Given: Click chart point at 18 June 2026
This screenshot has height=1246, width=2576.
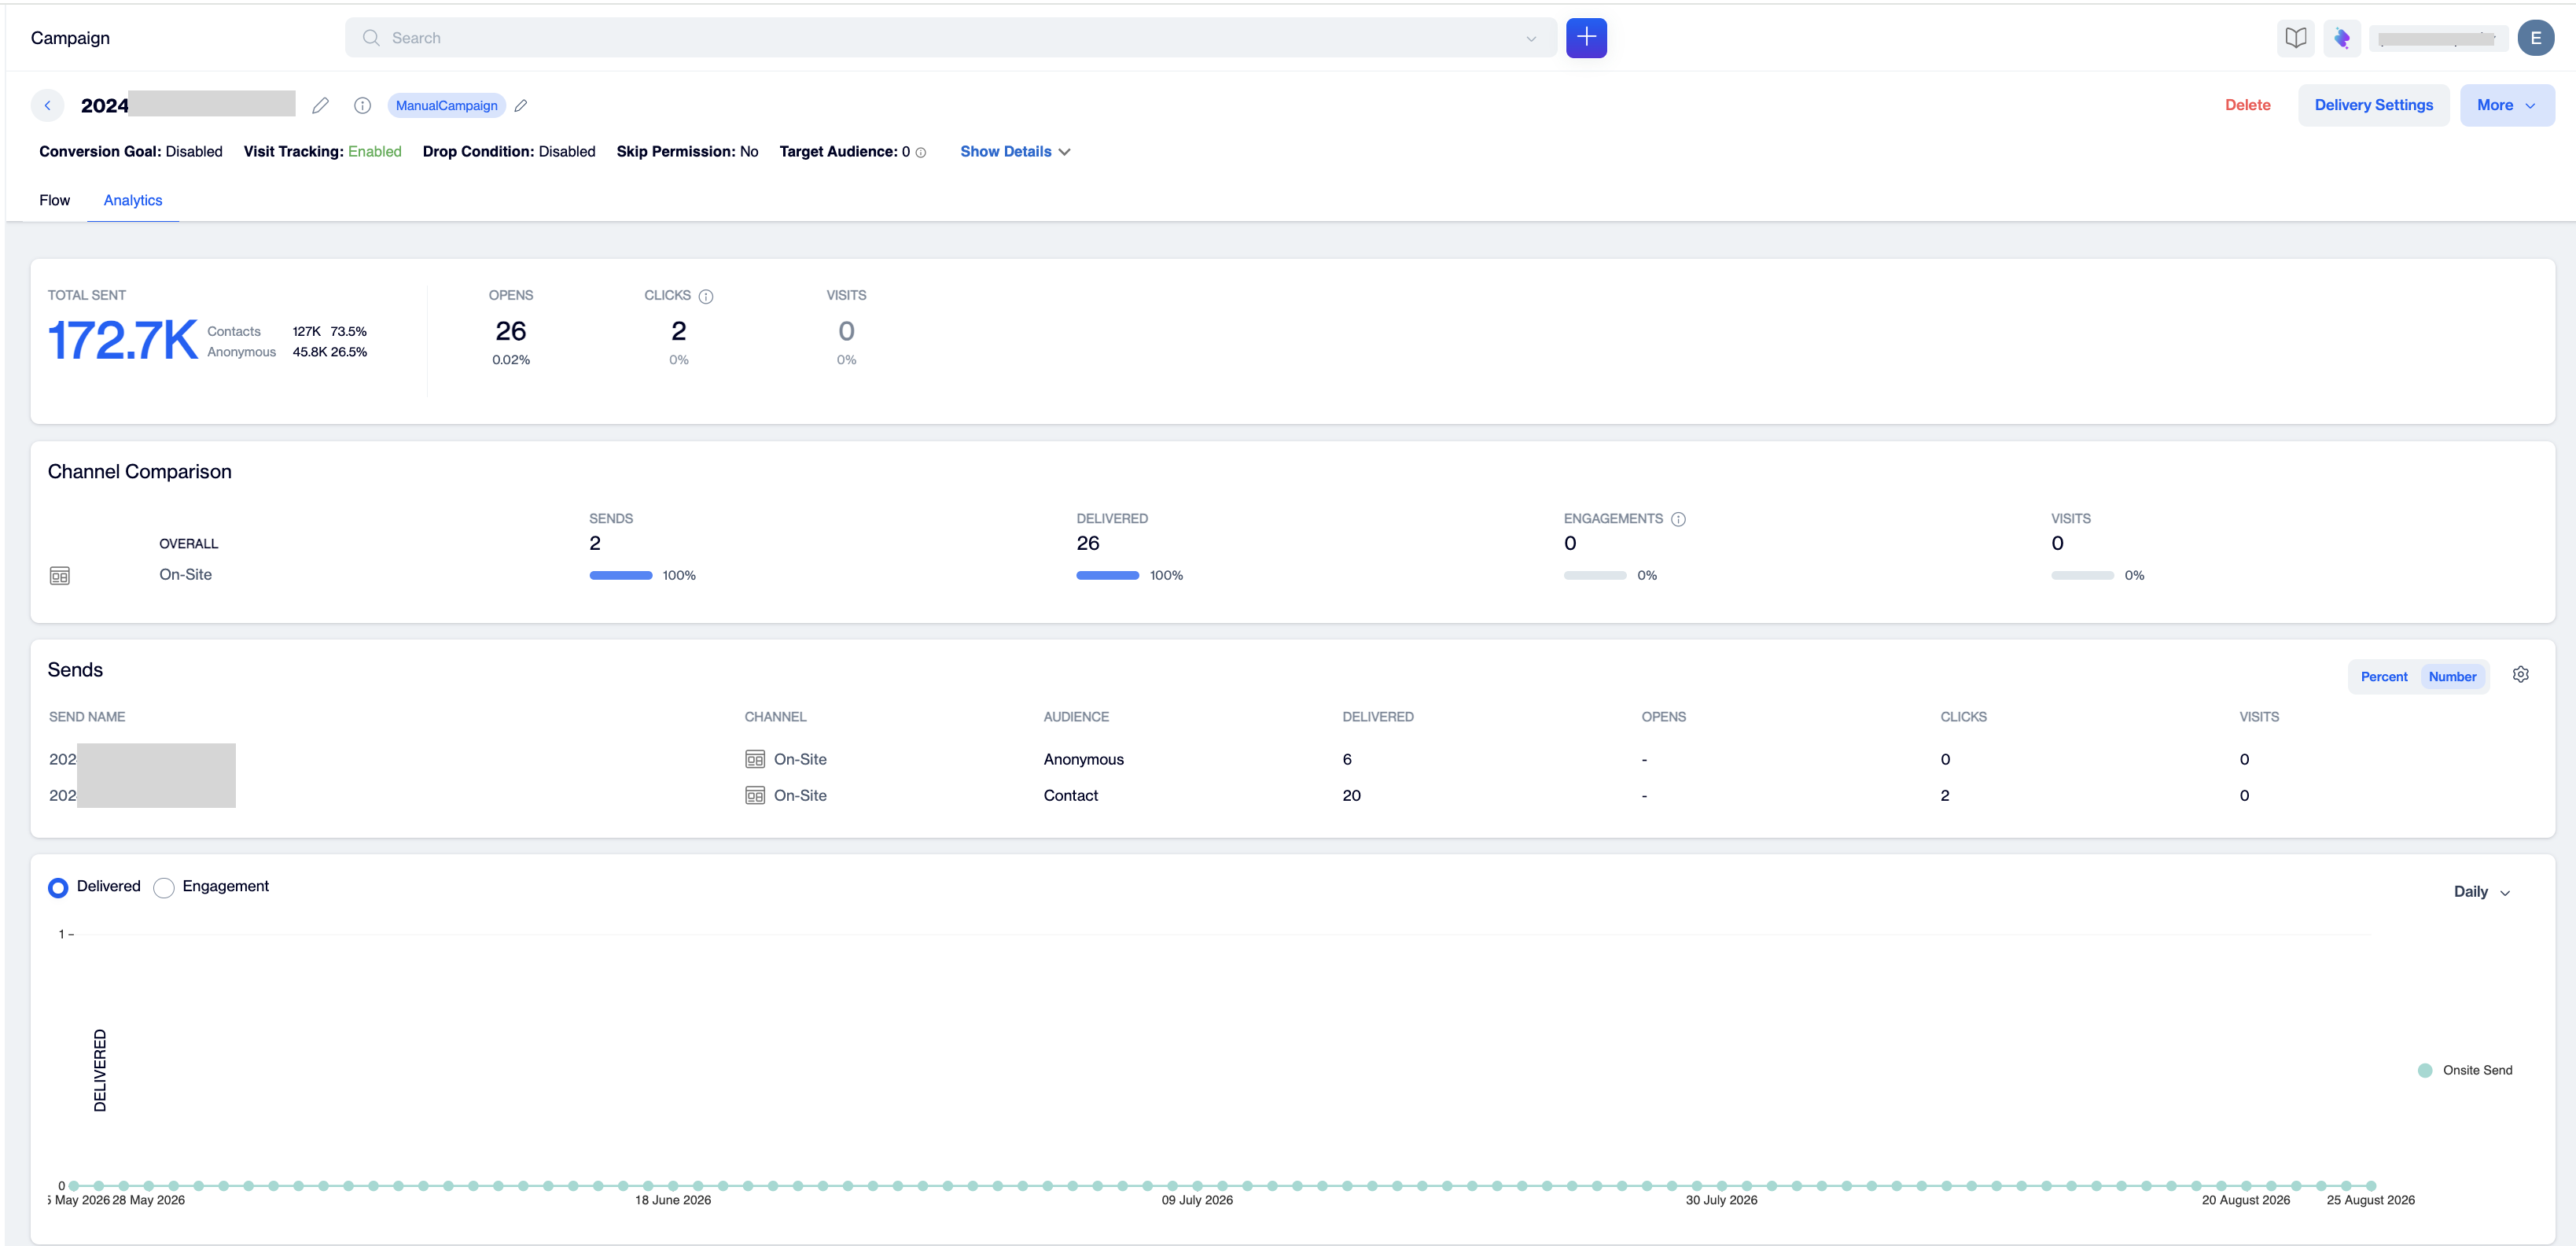Looking at the screenshot, I should click(673, 1186).
